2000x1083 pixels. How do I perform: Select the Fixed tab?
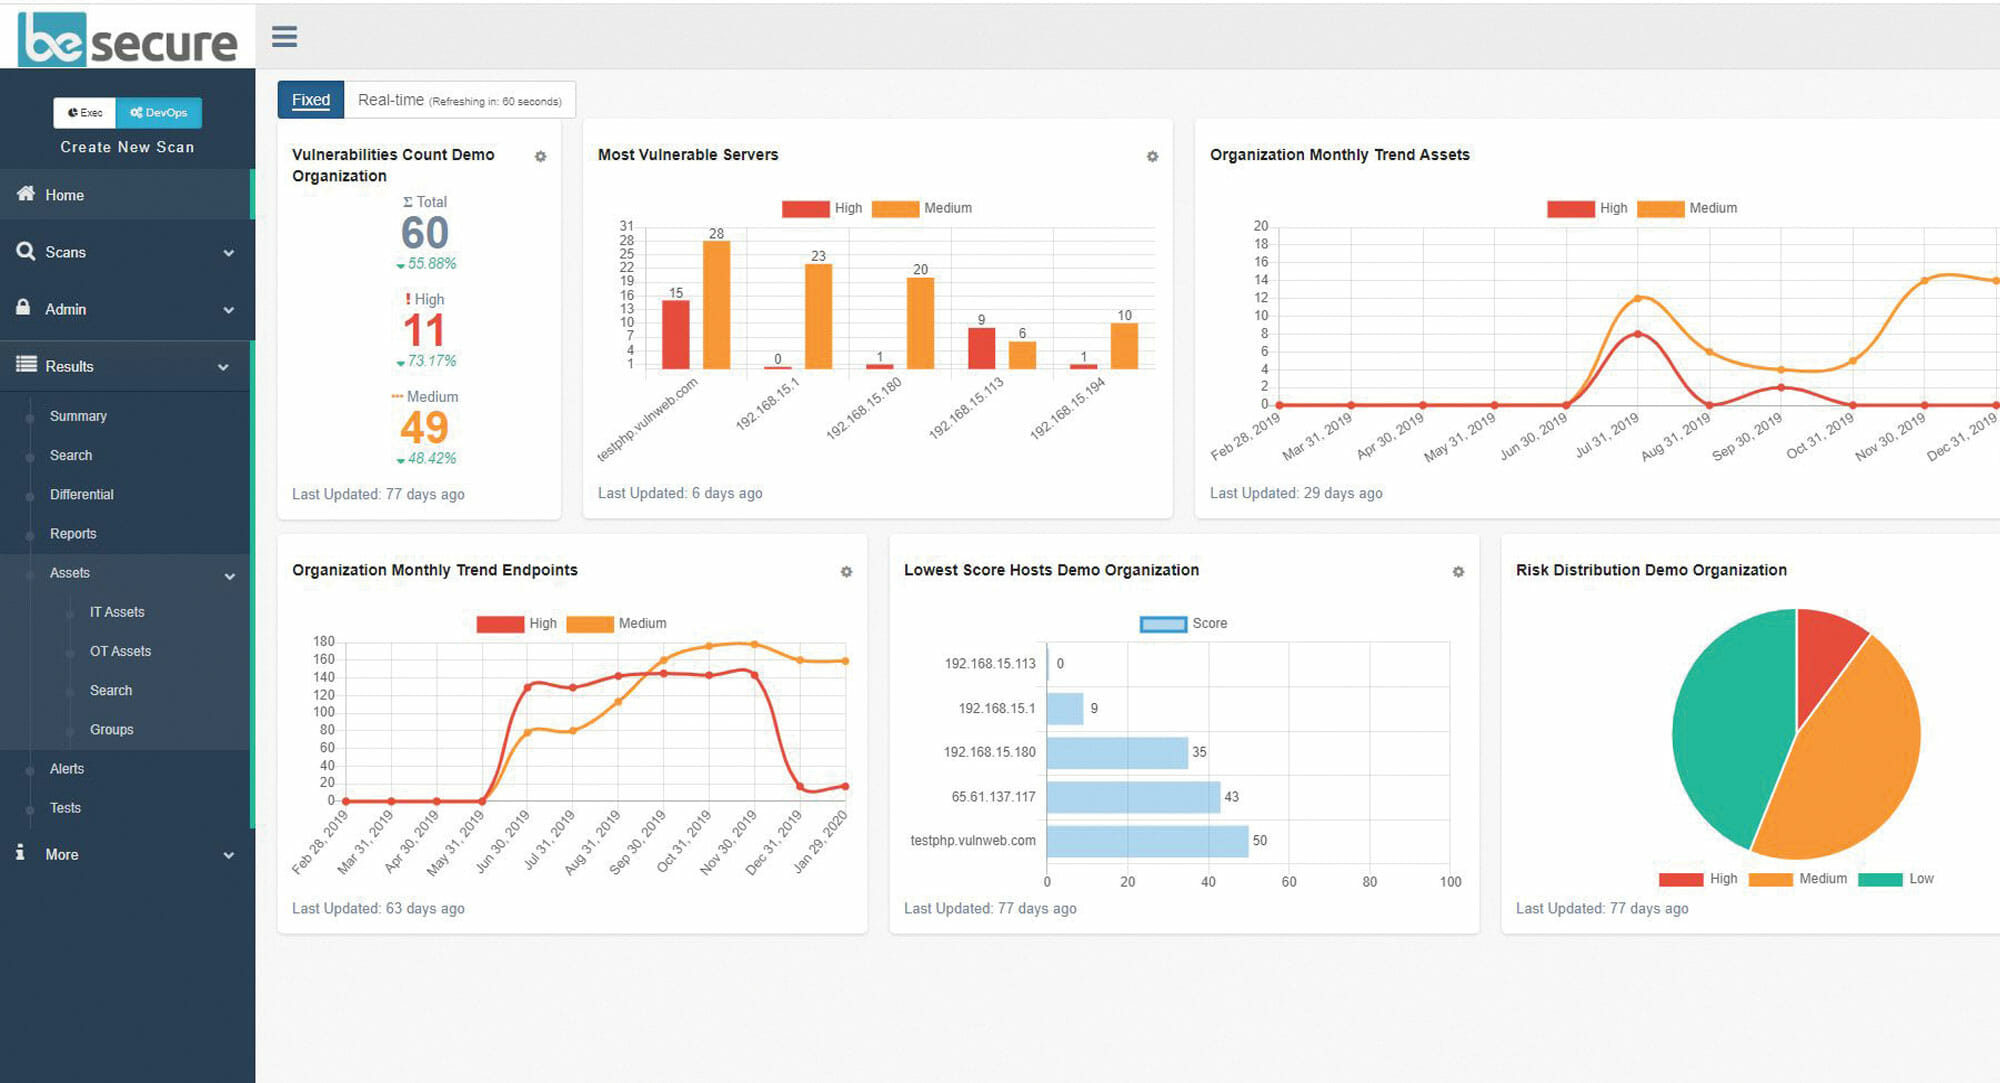pyautogui.click(x=311, y=100)
